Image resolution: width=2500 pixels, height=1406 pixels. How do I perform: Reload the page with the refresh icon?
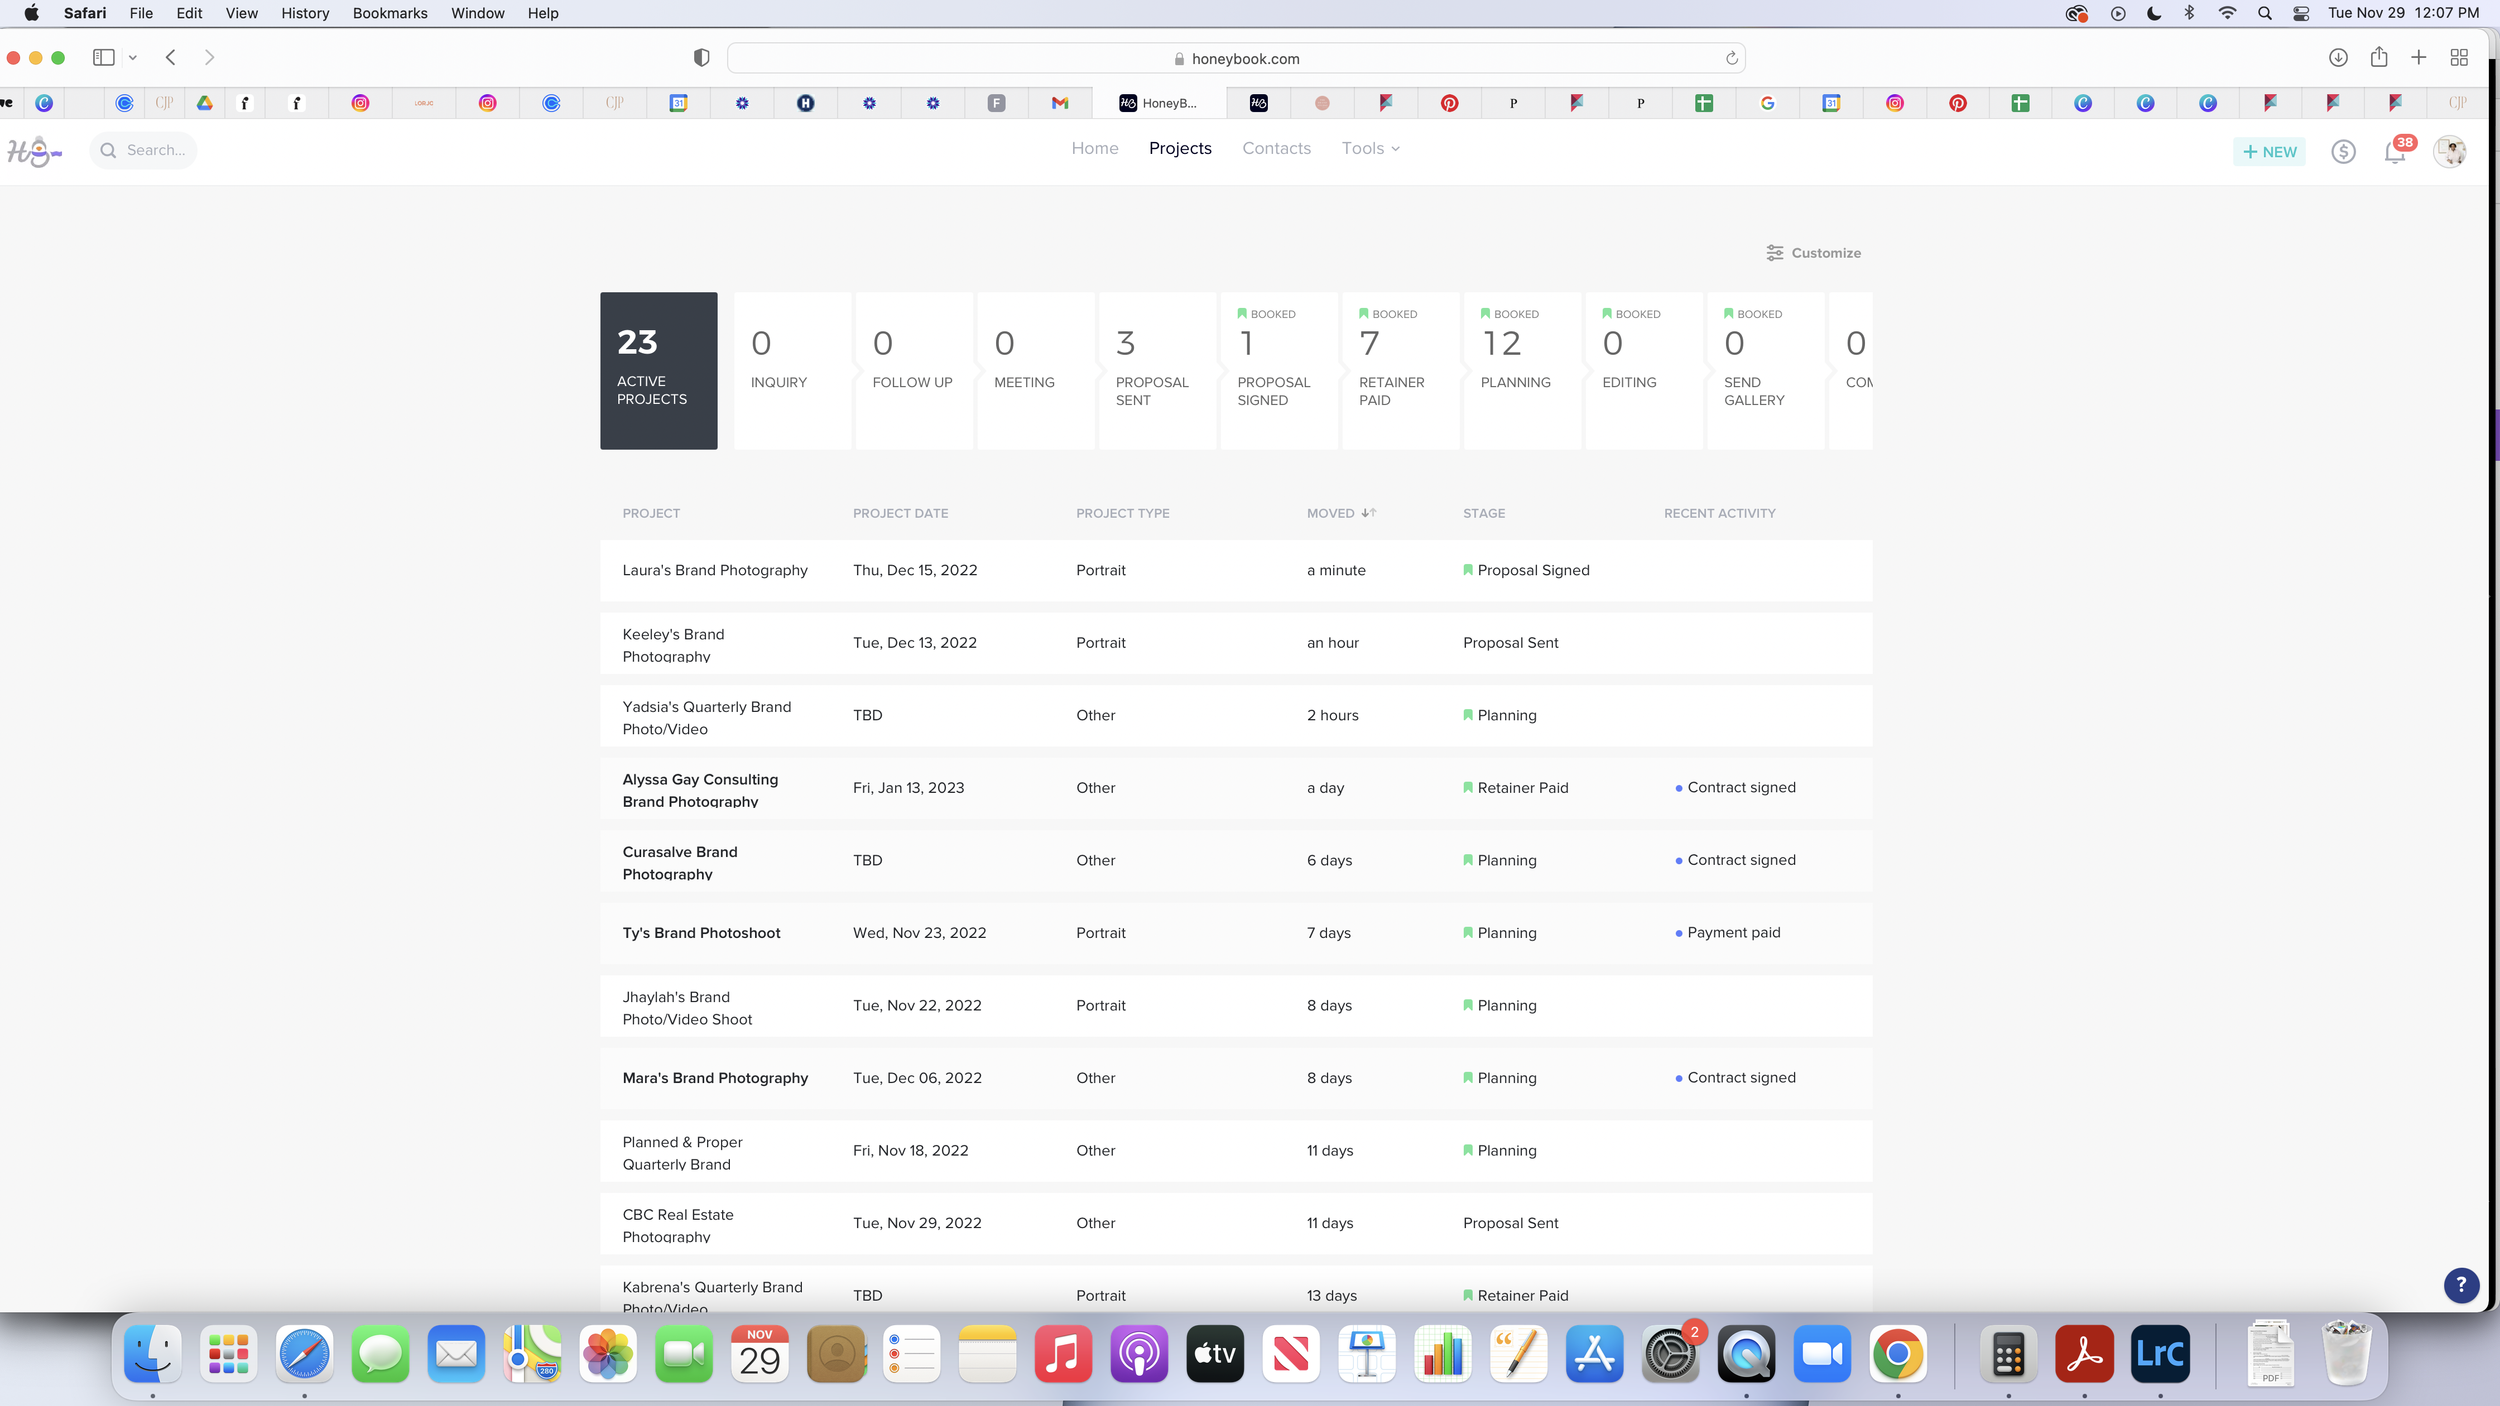point(1732,58)
